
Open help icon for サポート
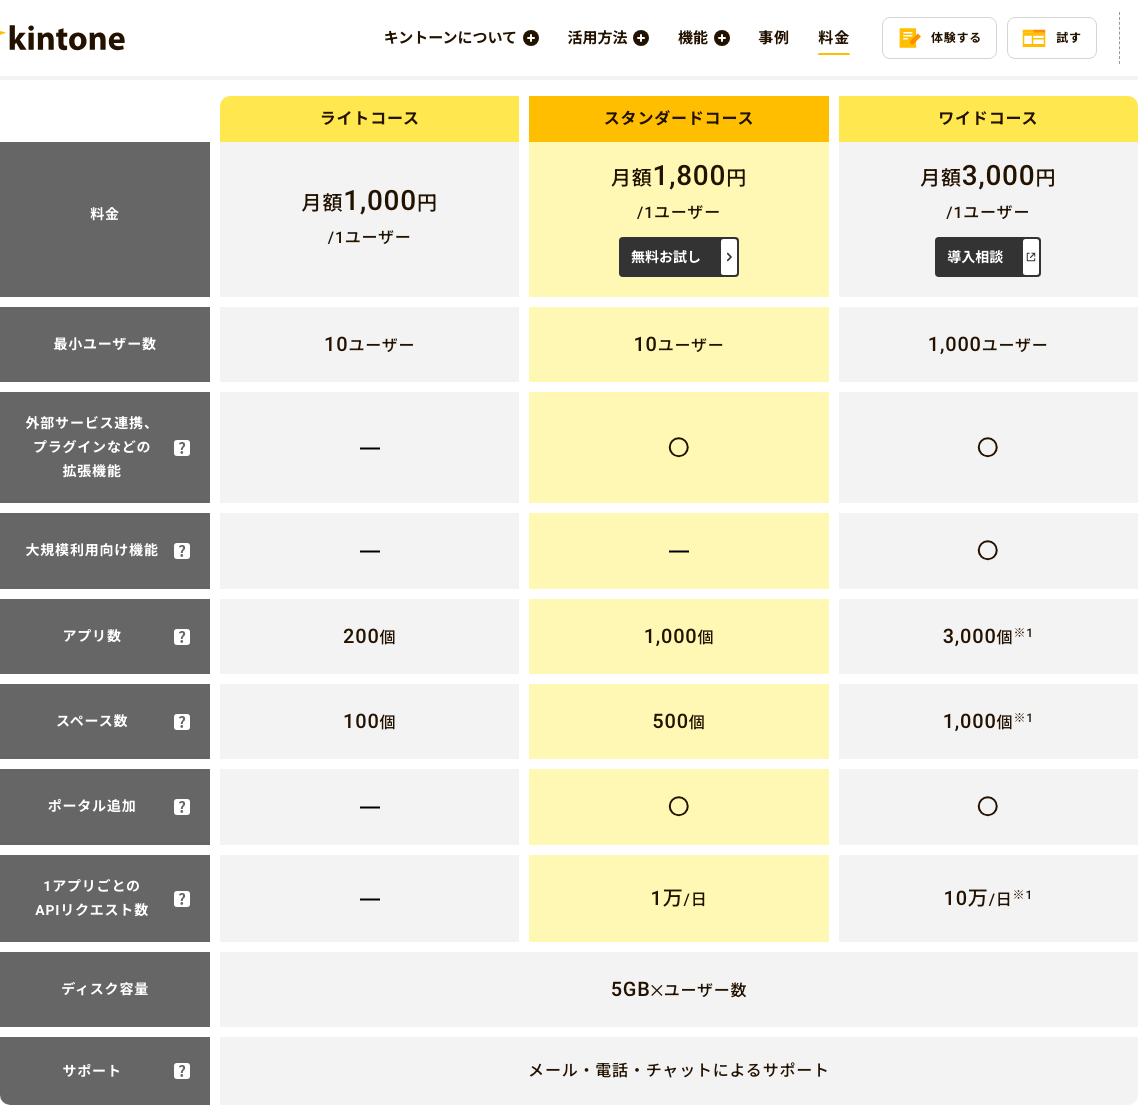point(182,1070)
